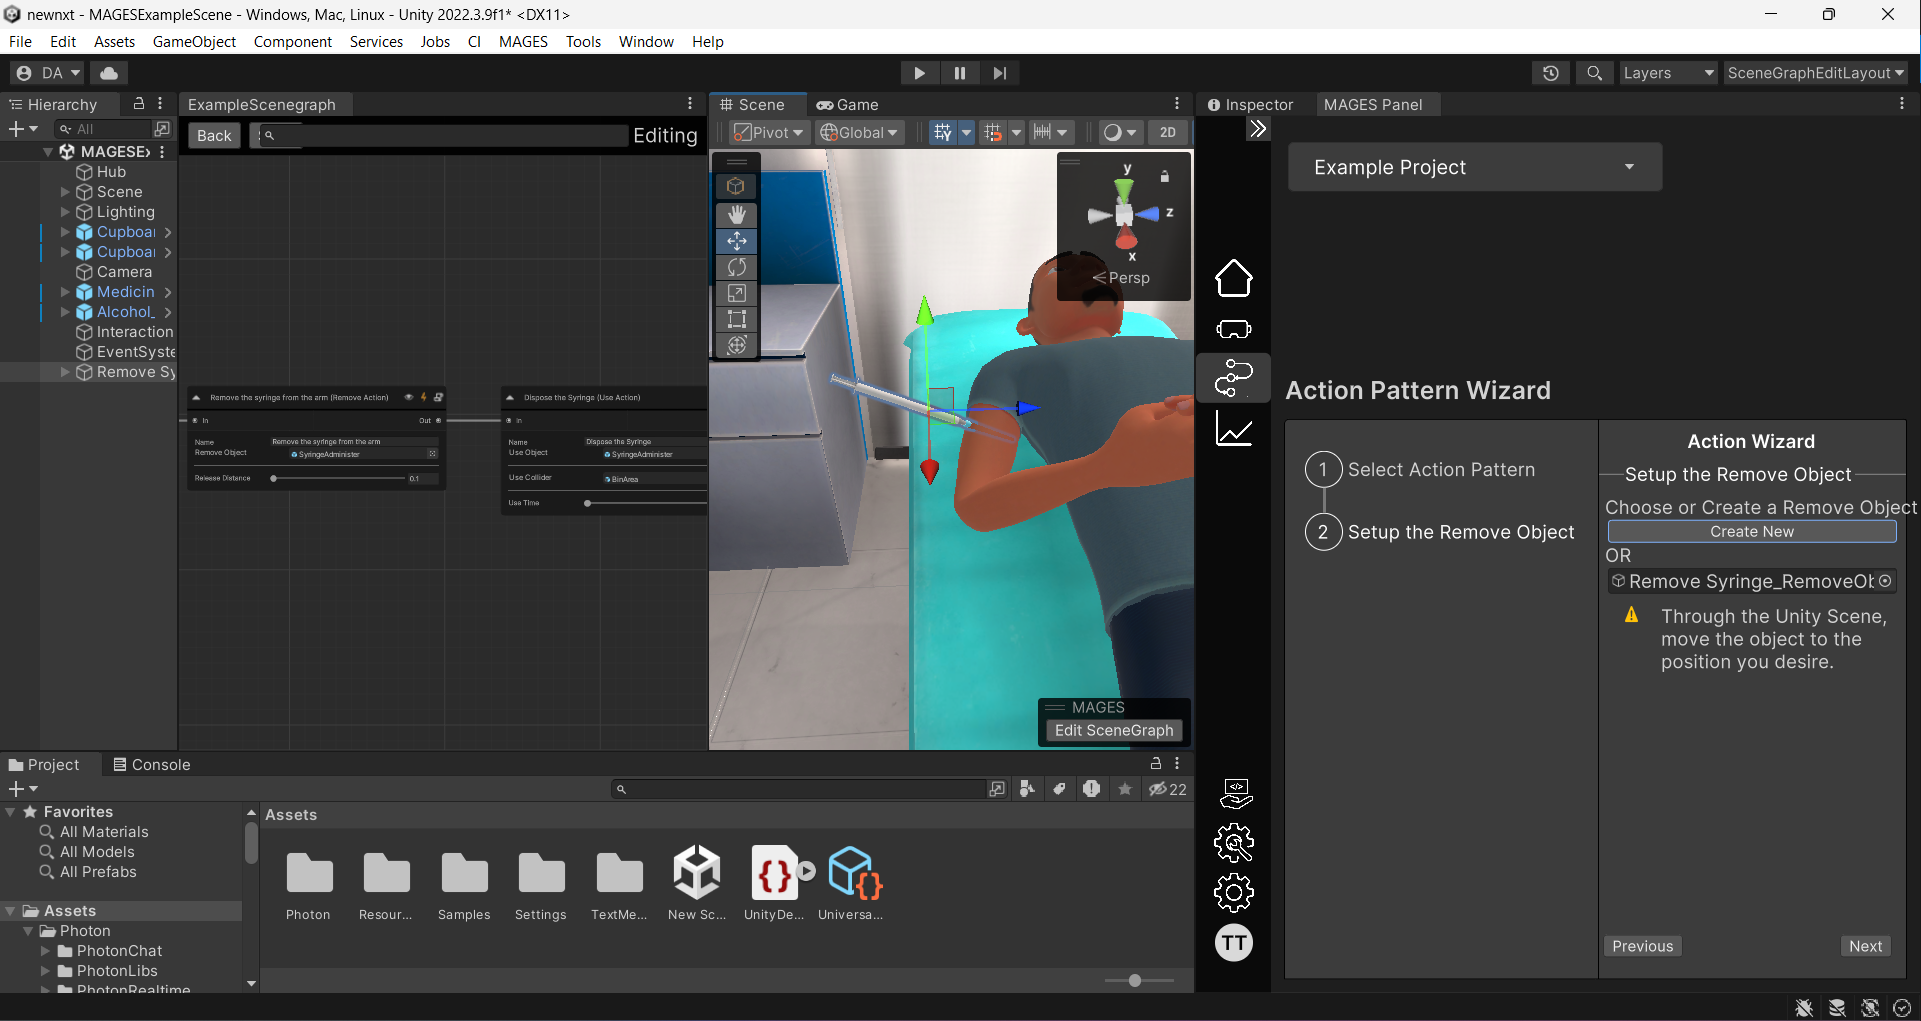Open the MAGES Panel home icon
The width and height of the screenshot is (1921, 1021).
(x=1233, y=278)
